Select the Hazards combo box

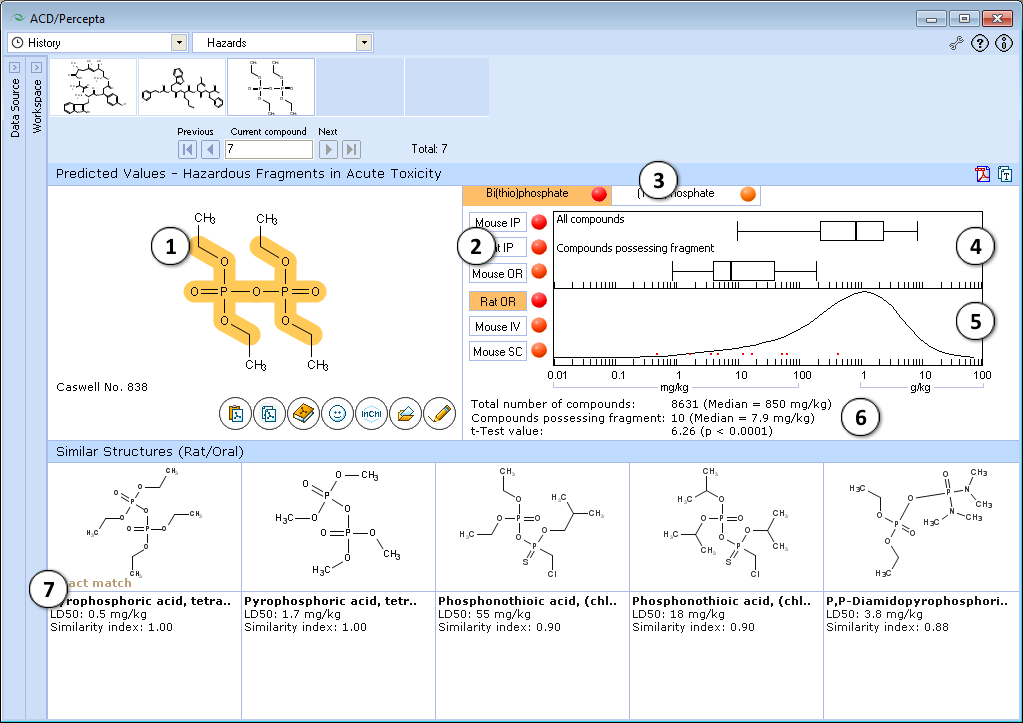coord(283,42)
